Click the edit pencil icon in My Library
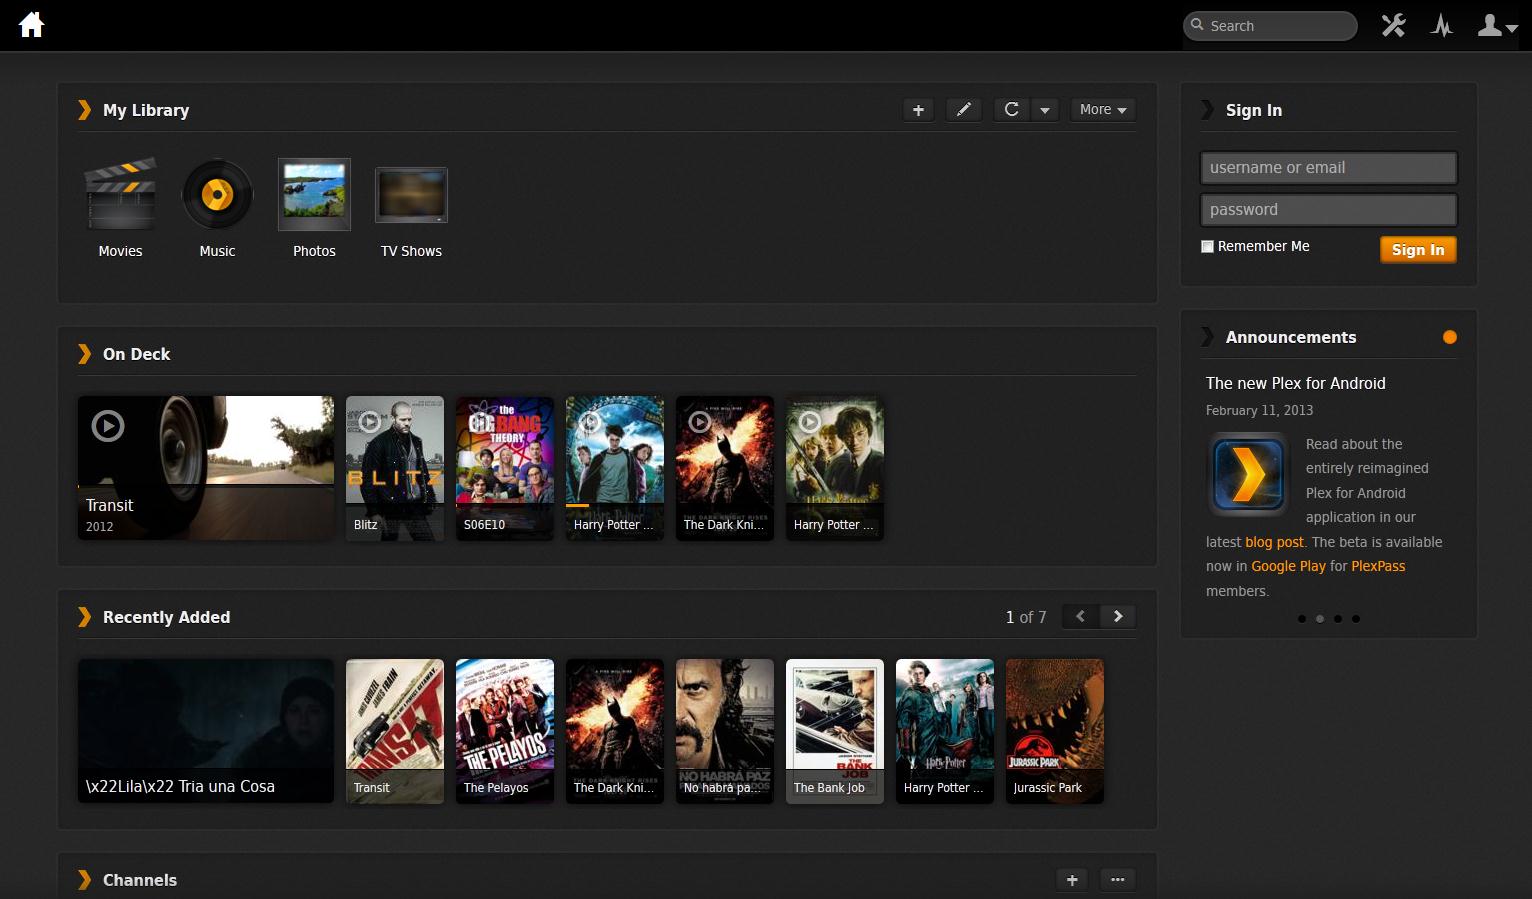1532x899 pixels. [x=963, y=110]
